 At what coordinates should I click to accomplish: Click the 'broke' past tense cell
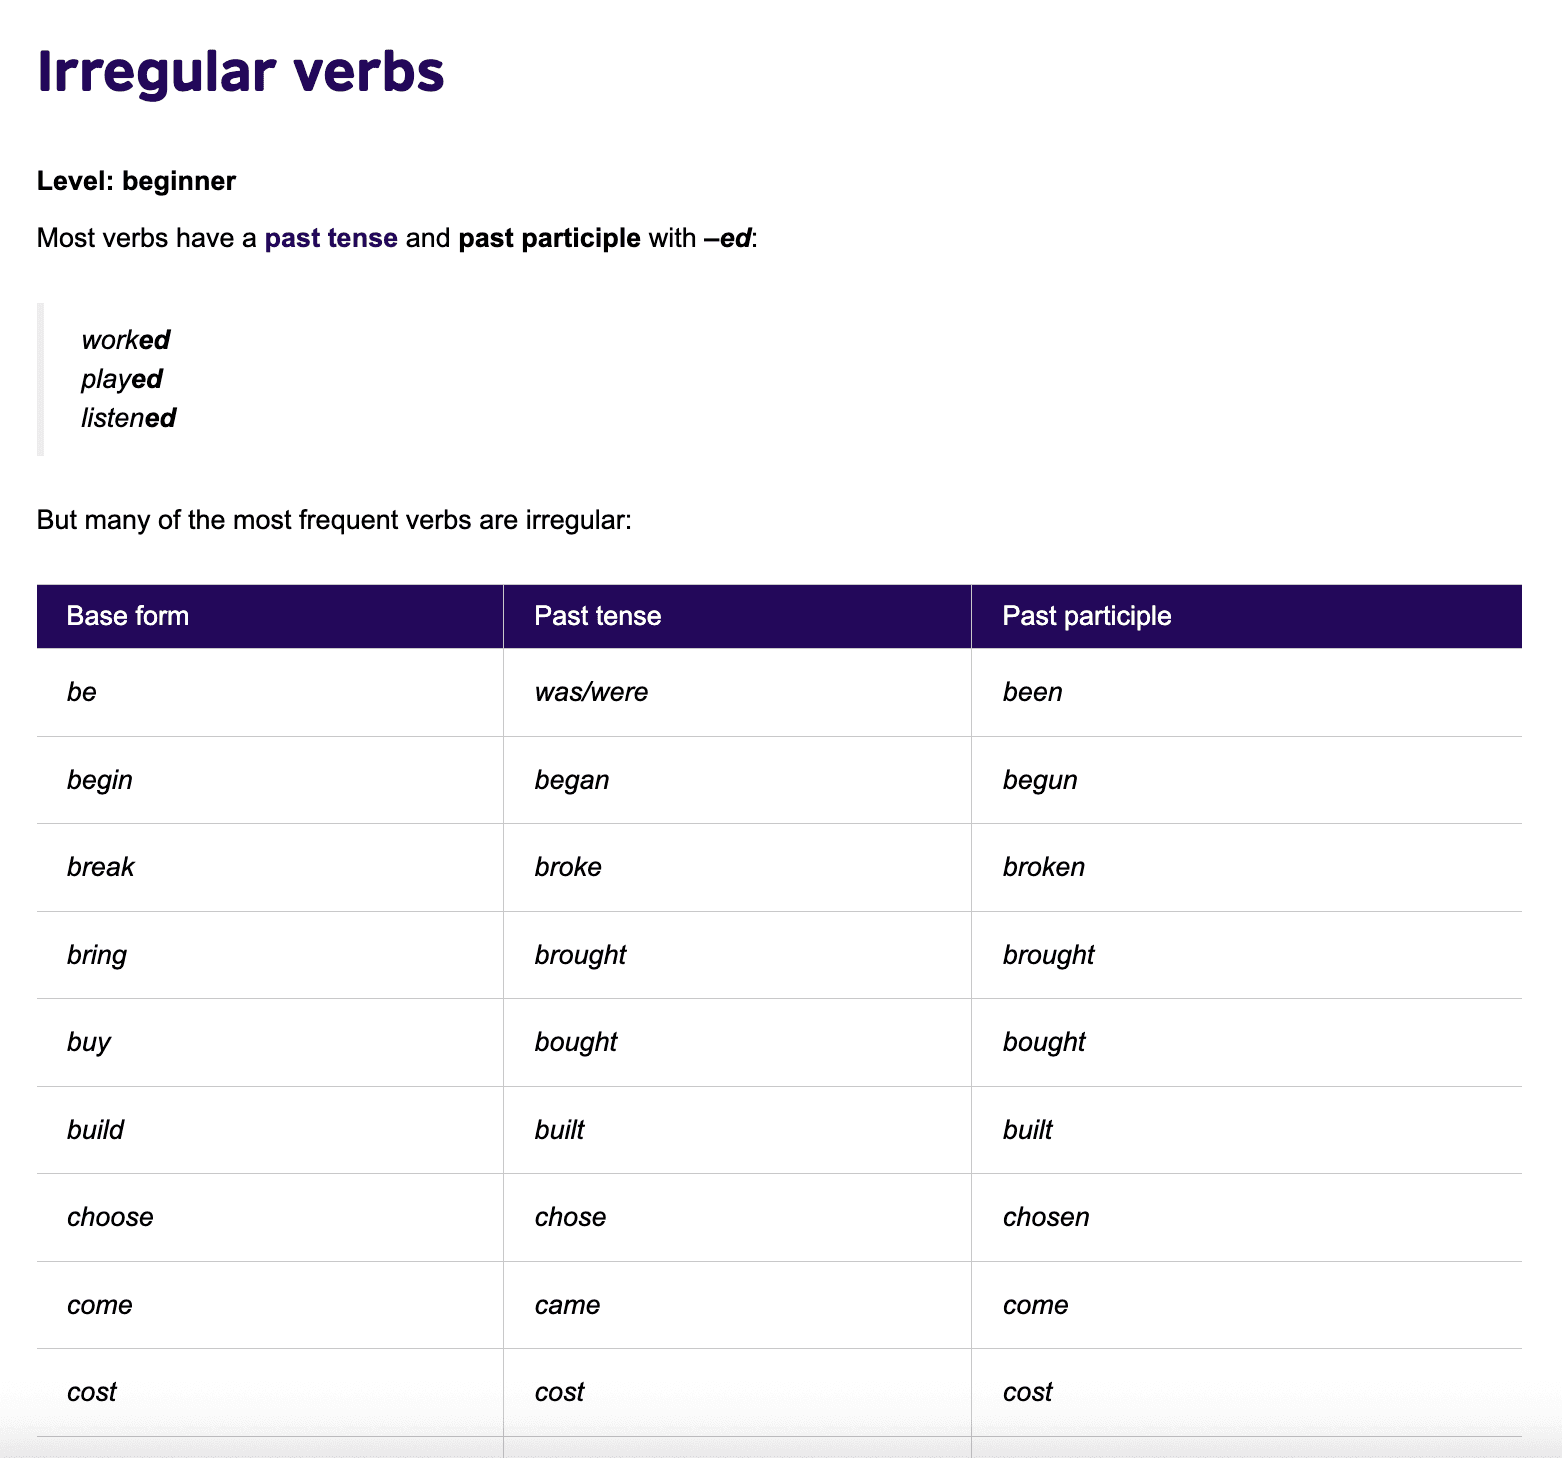[x=568, y=867]
